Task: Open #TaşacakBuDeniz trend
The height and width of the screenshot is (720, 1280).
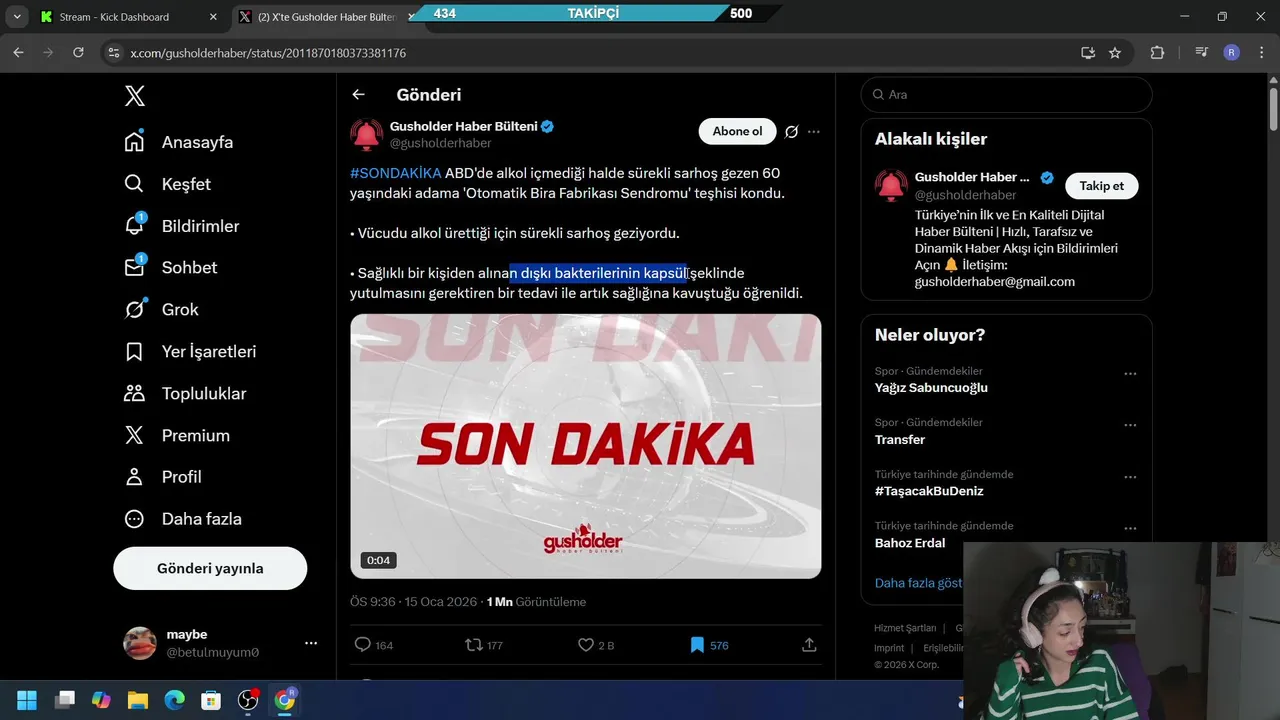Action: coord(929,491)
